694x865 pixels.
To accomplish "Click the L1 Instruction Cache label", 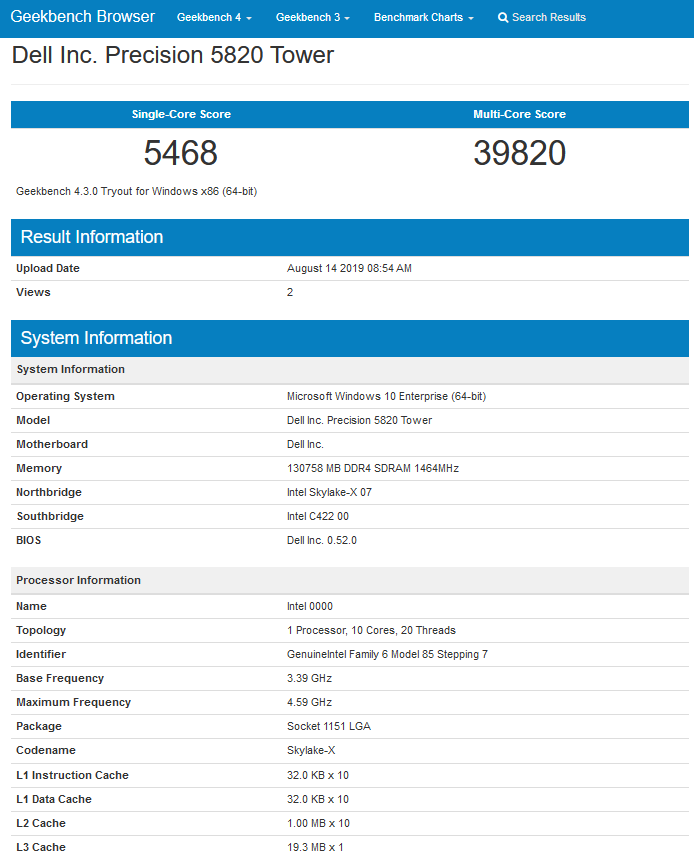I will [x=72, y=775].
